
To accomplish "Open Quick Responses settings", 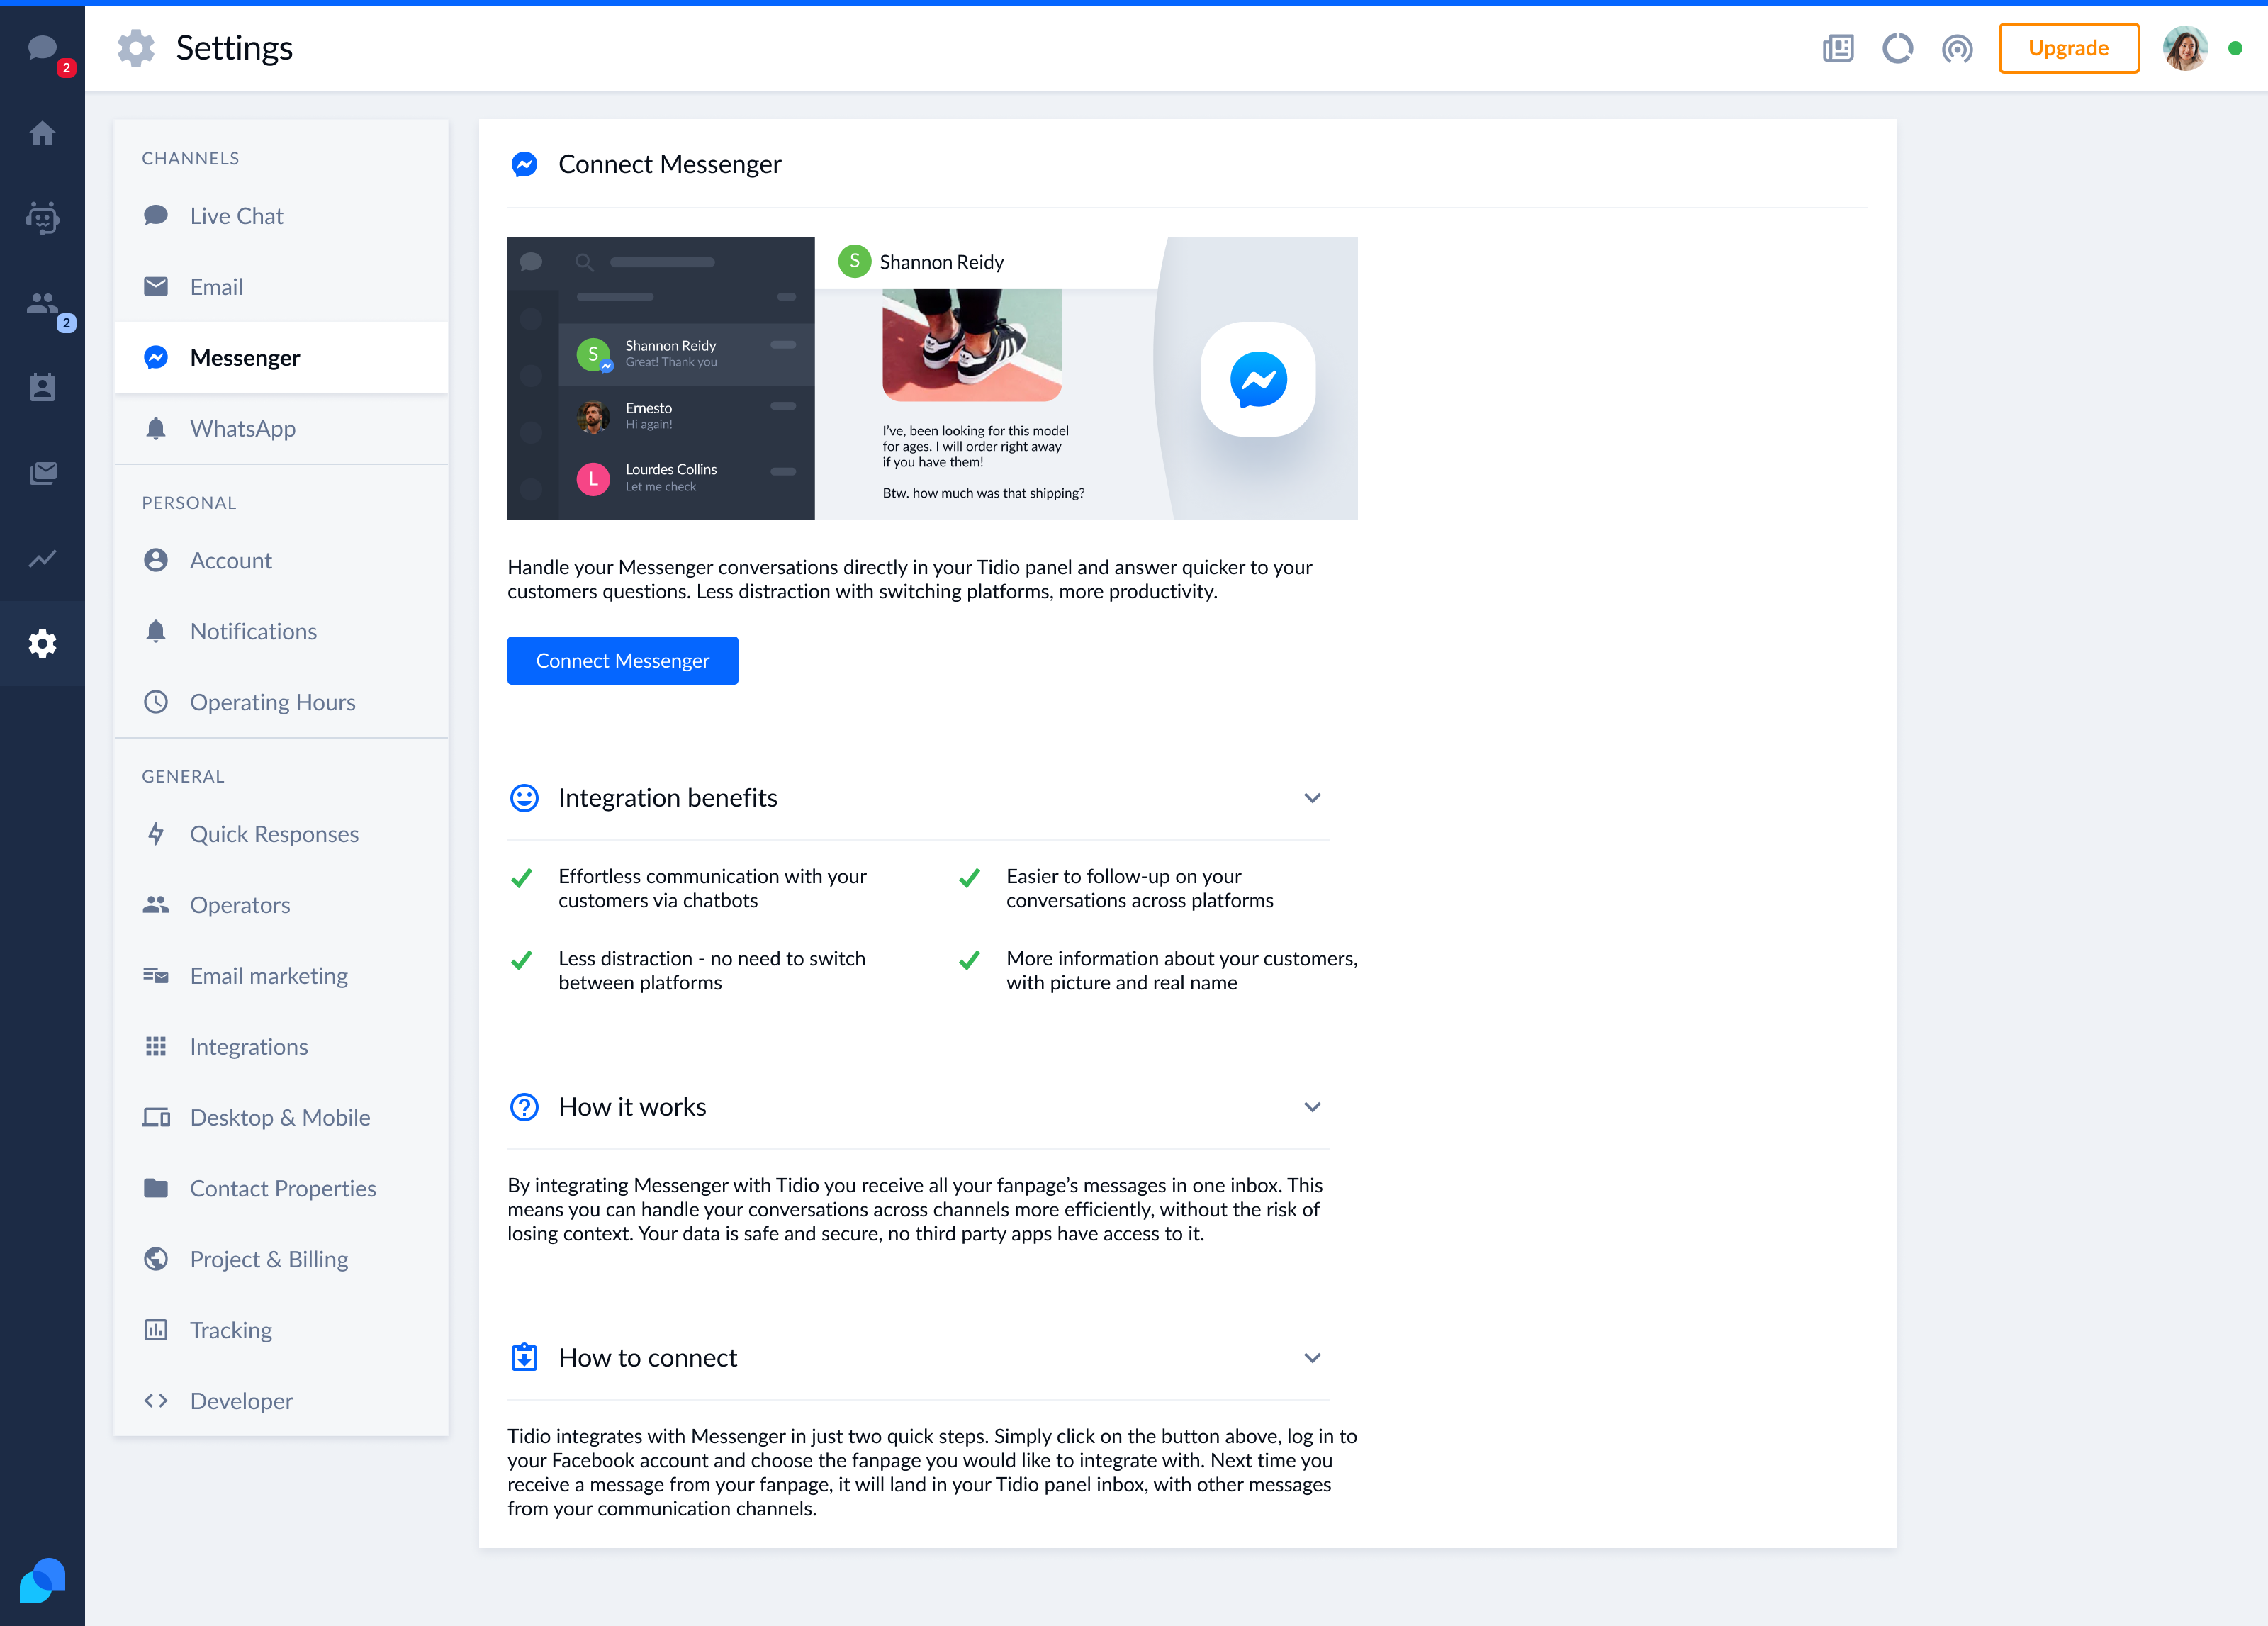I will coord(281,834).
